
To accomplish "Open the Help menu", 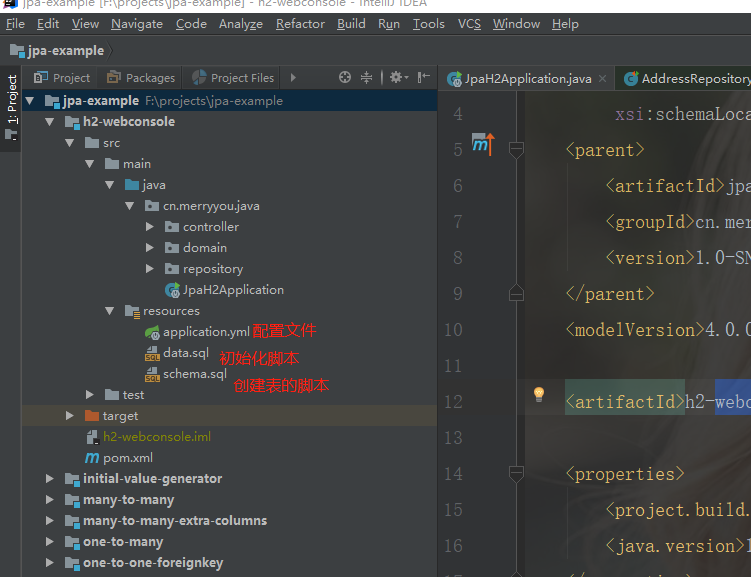I will 565,24.
